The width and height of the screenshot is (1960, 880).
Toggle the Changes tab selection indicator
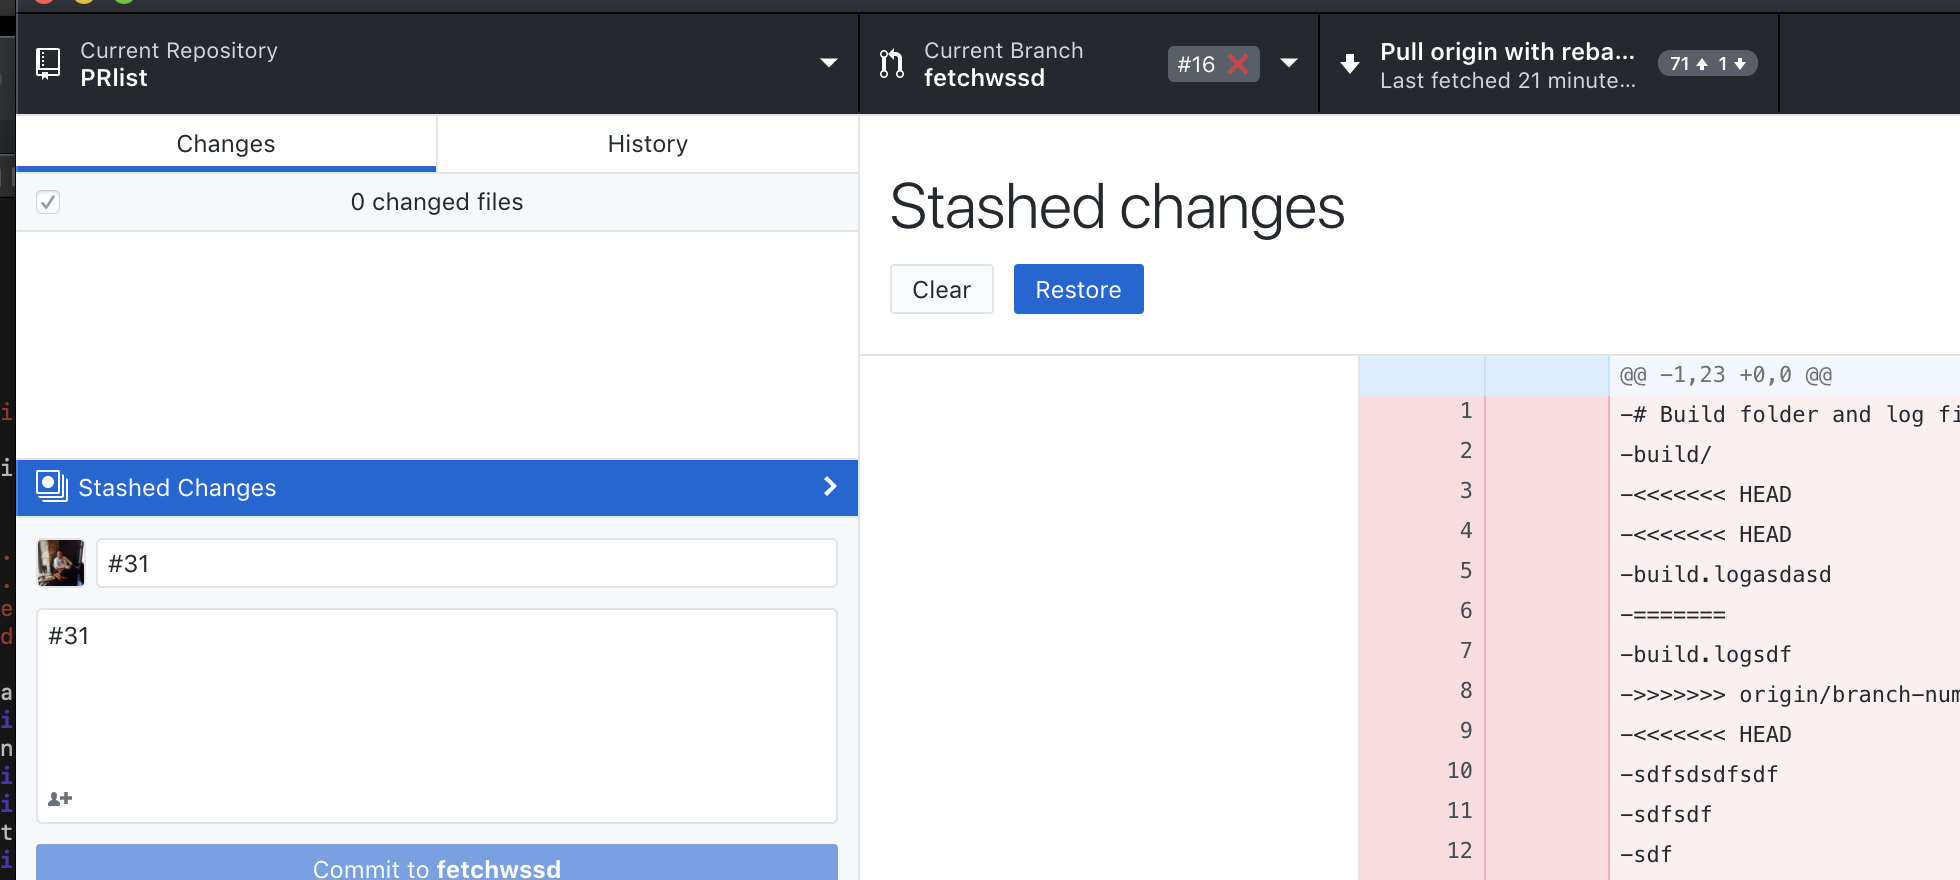click(x=226, y=170)
